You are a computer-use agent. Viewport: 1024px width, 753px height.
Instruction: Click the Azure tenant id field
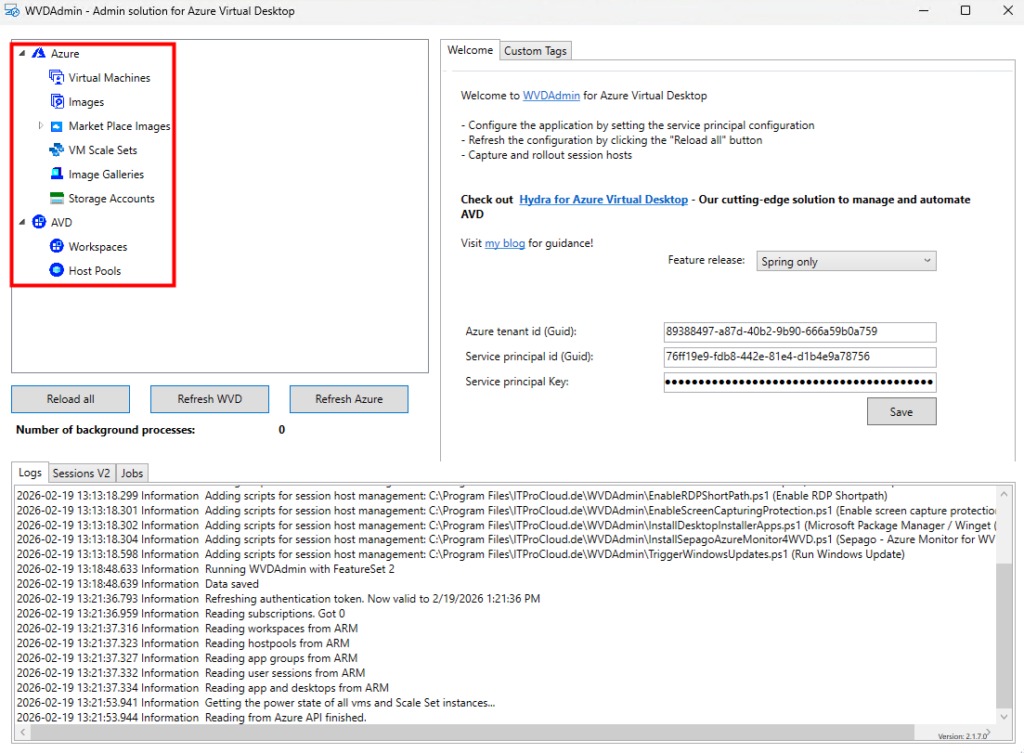(x=799, y=331)
